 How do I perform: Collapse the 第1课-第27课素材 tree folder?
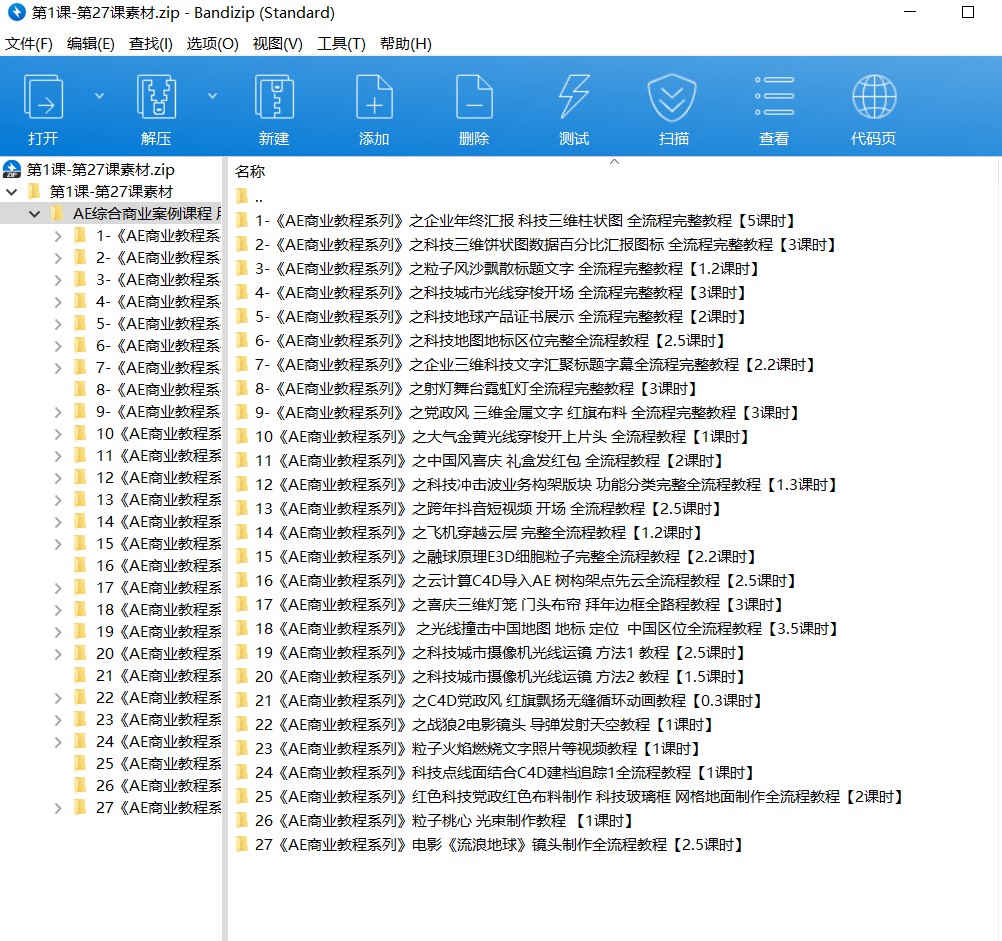[12, 192]
